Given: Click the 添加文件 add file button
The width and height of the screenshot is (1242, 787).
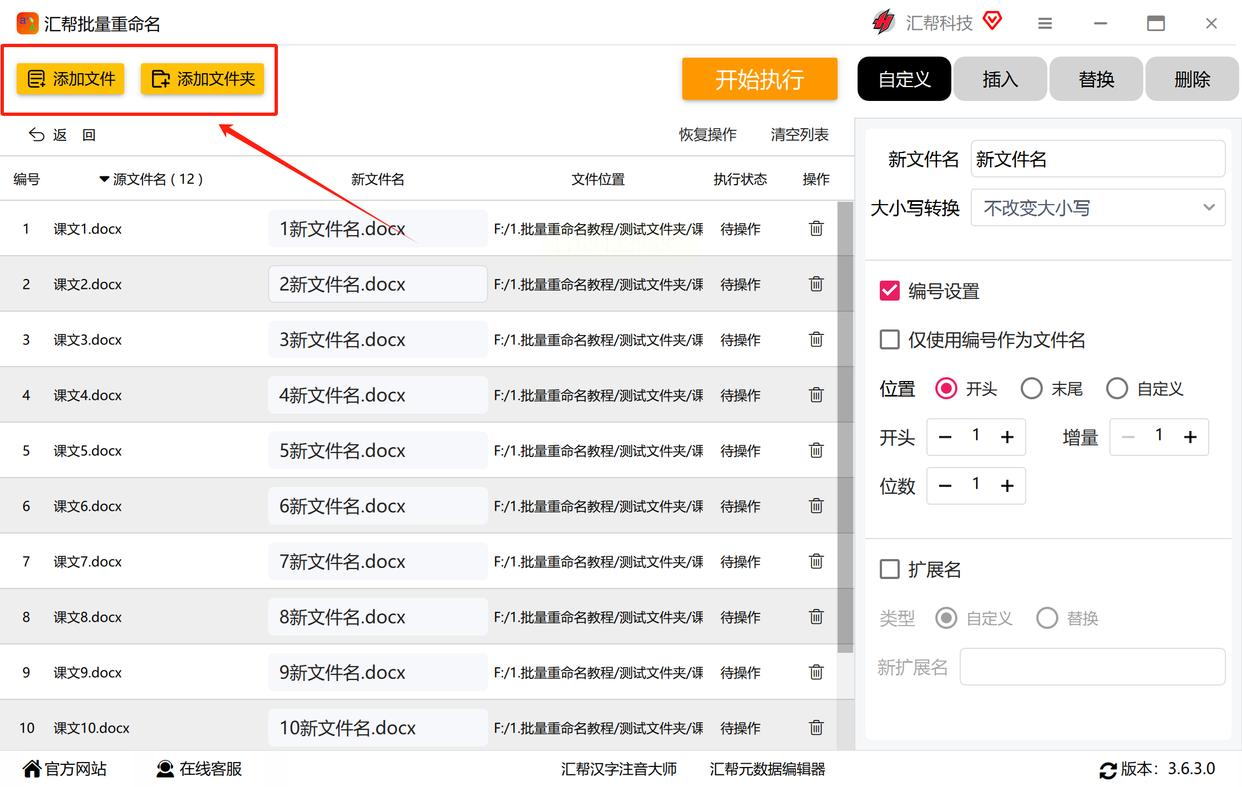Looking at the screenshot, I should (70, 79).
